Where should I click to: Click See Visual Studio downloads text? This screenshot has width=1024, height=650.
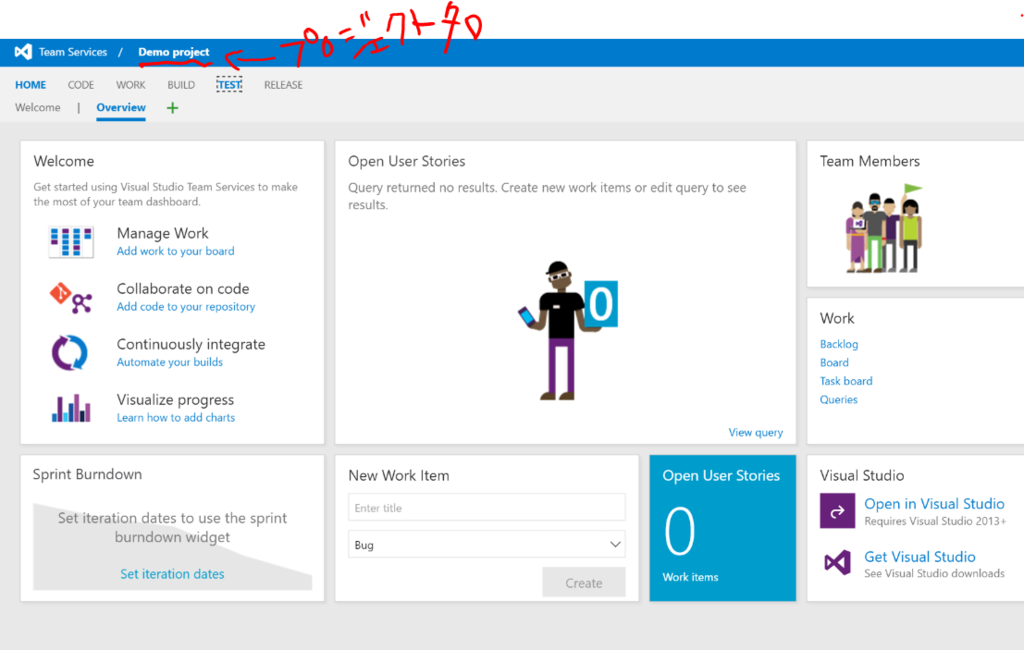(x=934, y=574)
